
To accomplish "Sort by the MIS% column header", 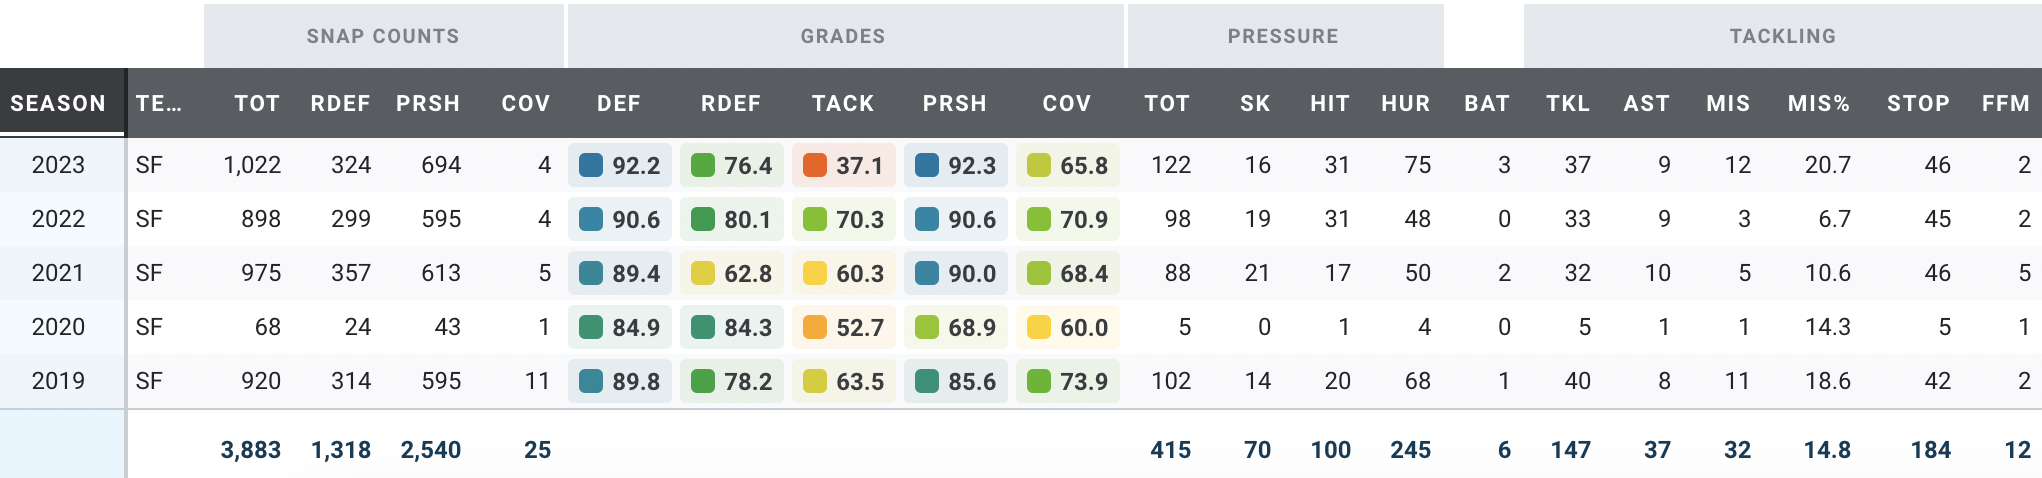I will point(1819,103).
